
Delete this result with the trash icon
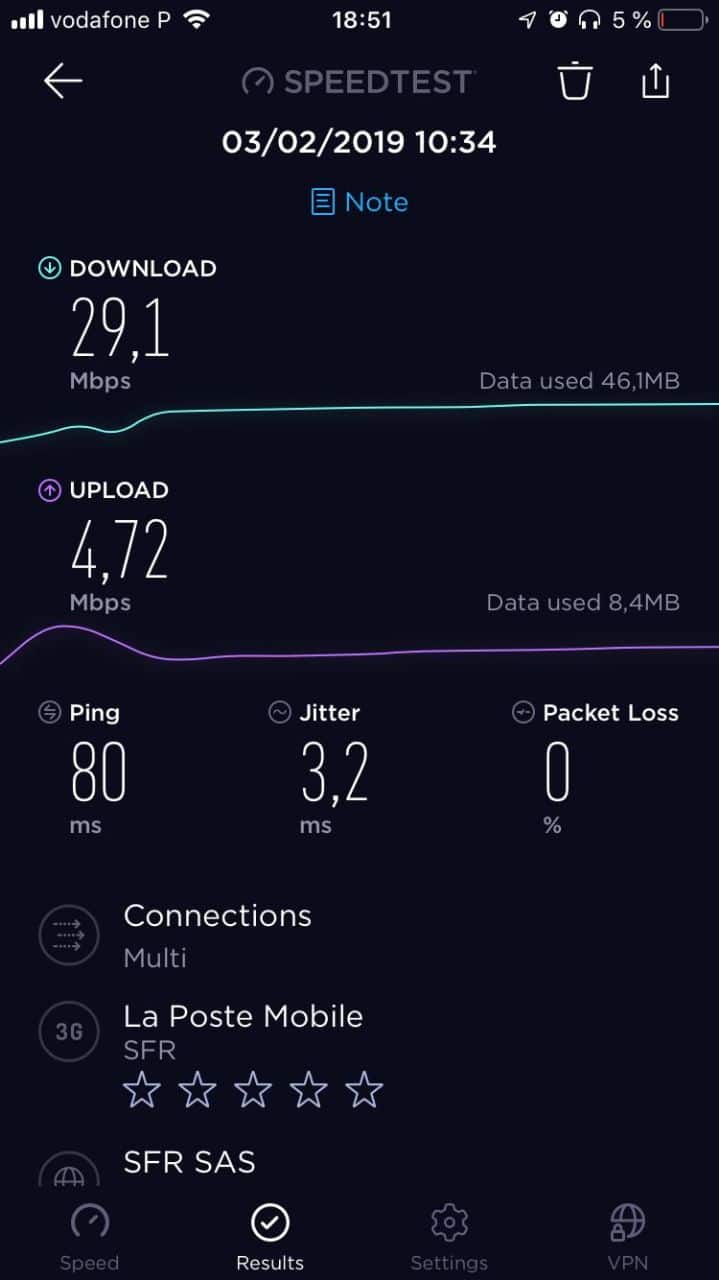[575, 81]
